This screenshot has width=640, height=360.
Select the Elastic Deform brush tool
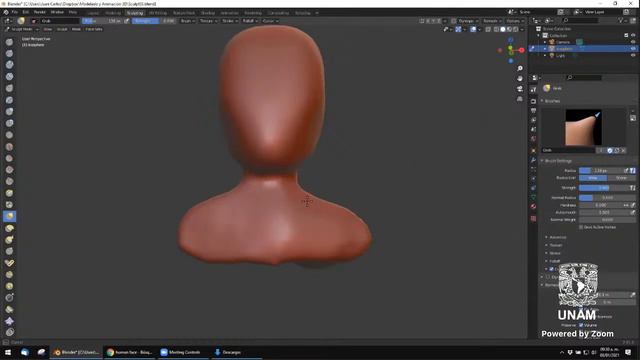pos(9,228)
